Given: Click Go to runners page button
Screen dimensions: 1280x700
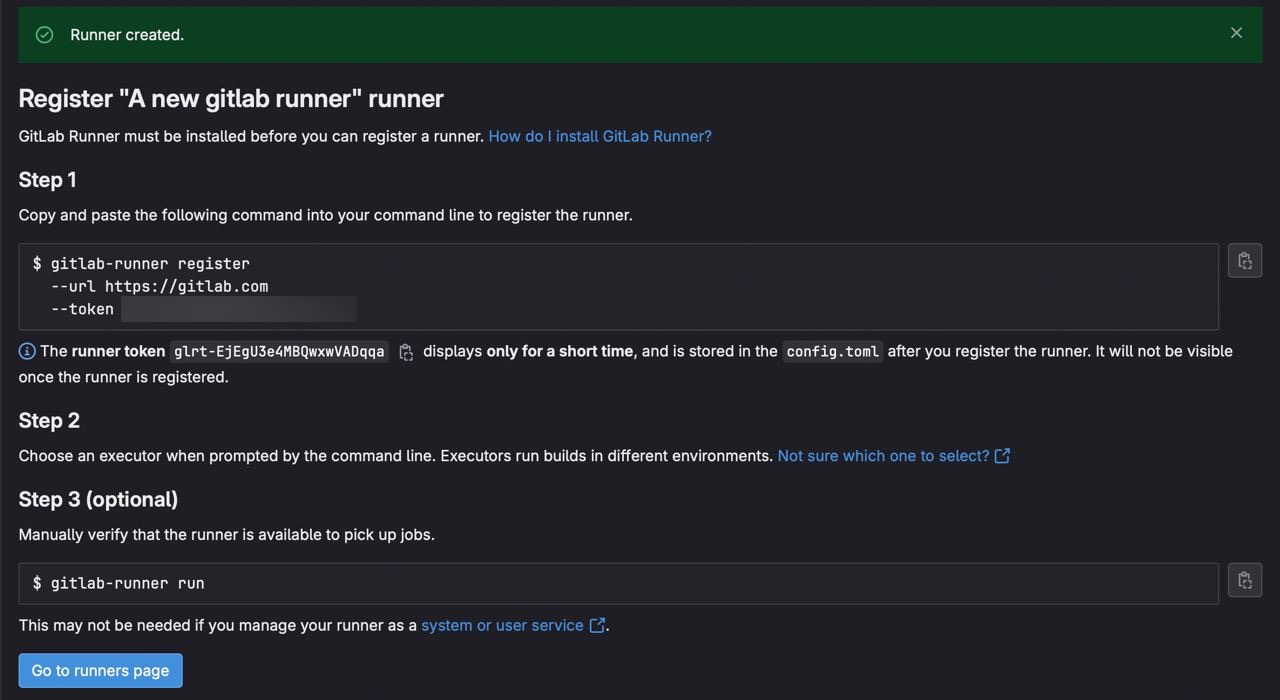Looking at the screenshot, I should pos(100,671).
